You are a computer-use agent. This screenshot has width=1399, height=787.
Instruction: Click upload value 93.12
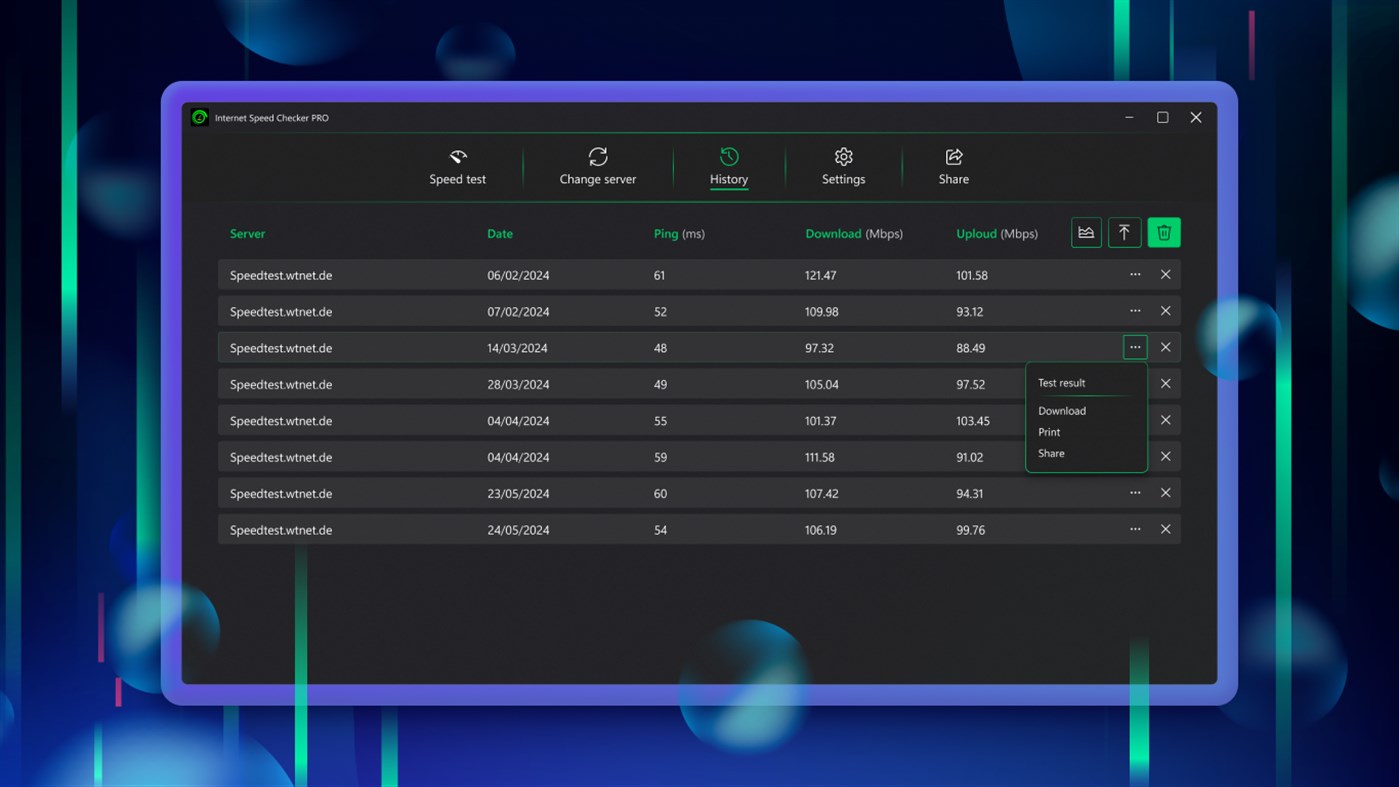(970, 312)
